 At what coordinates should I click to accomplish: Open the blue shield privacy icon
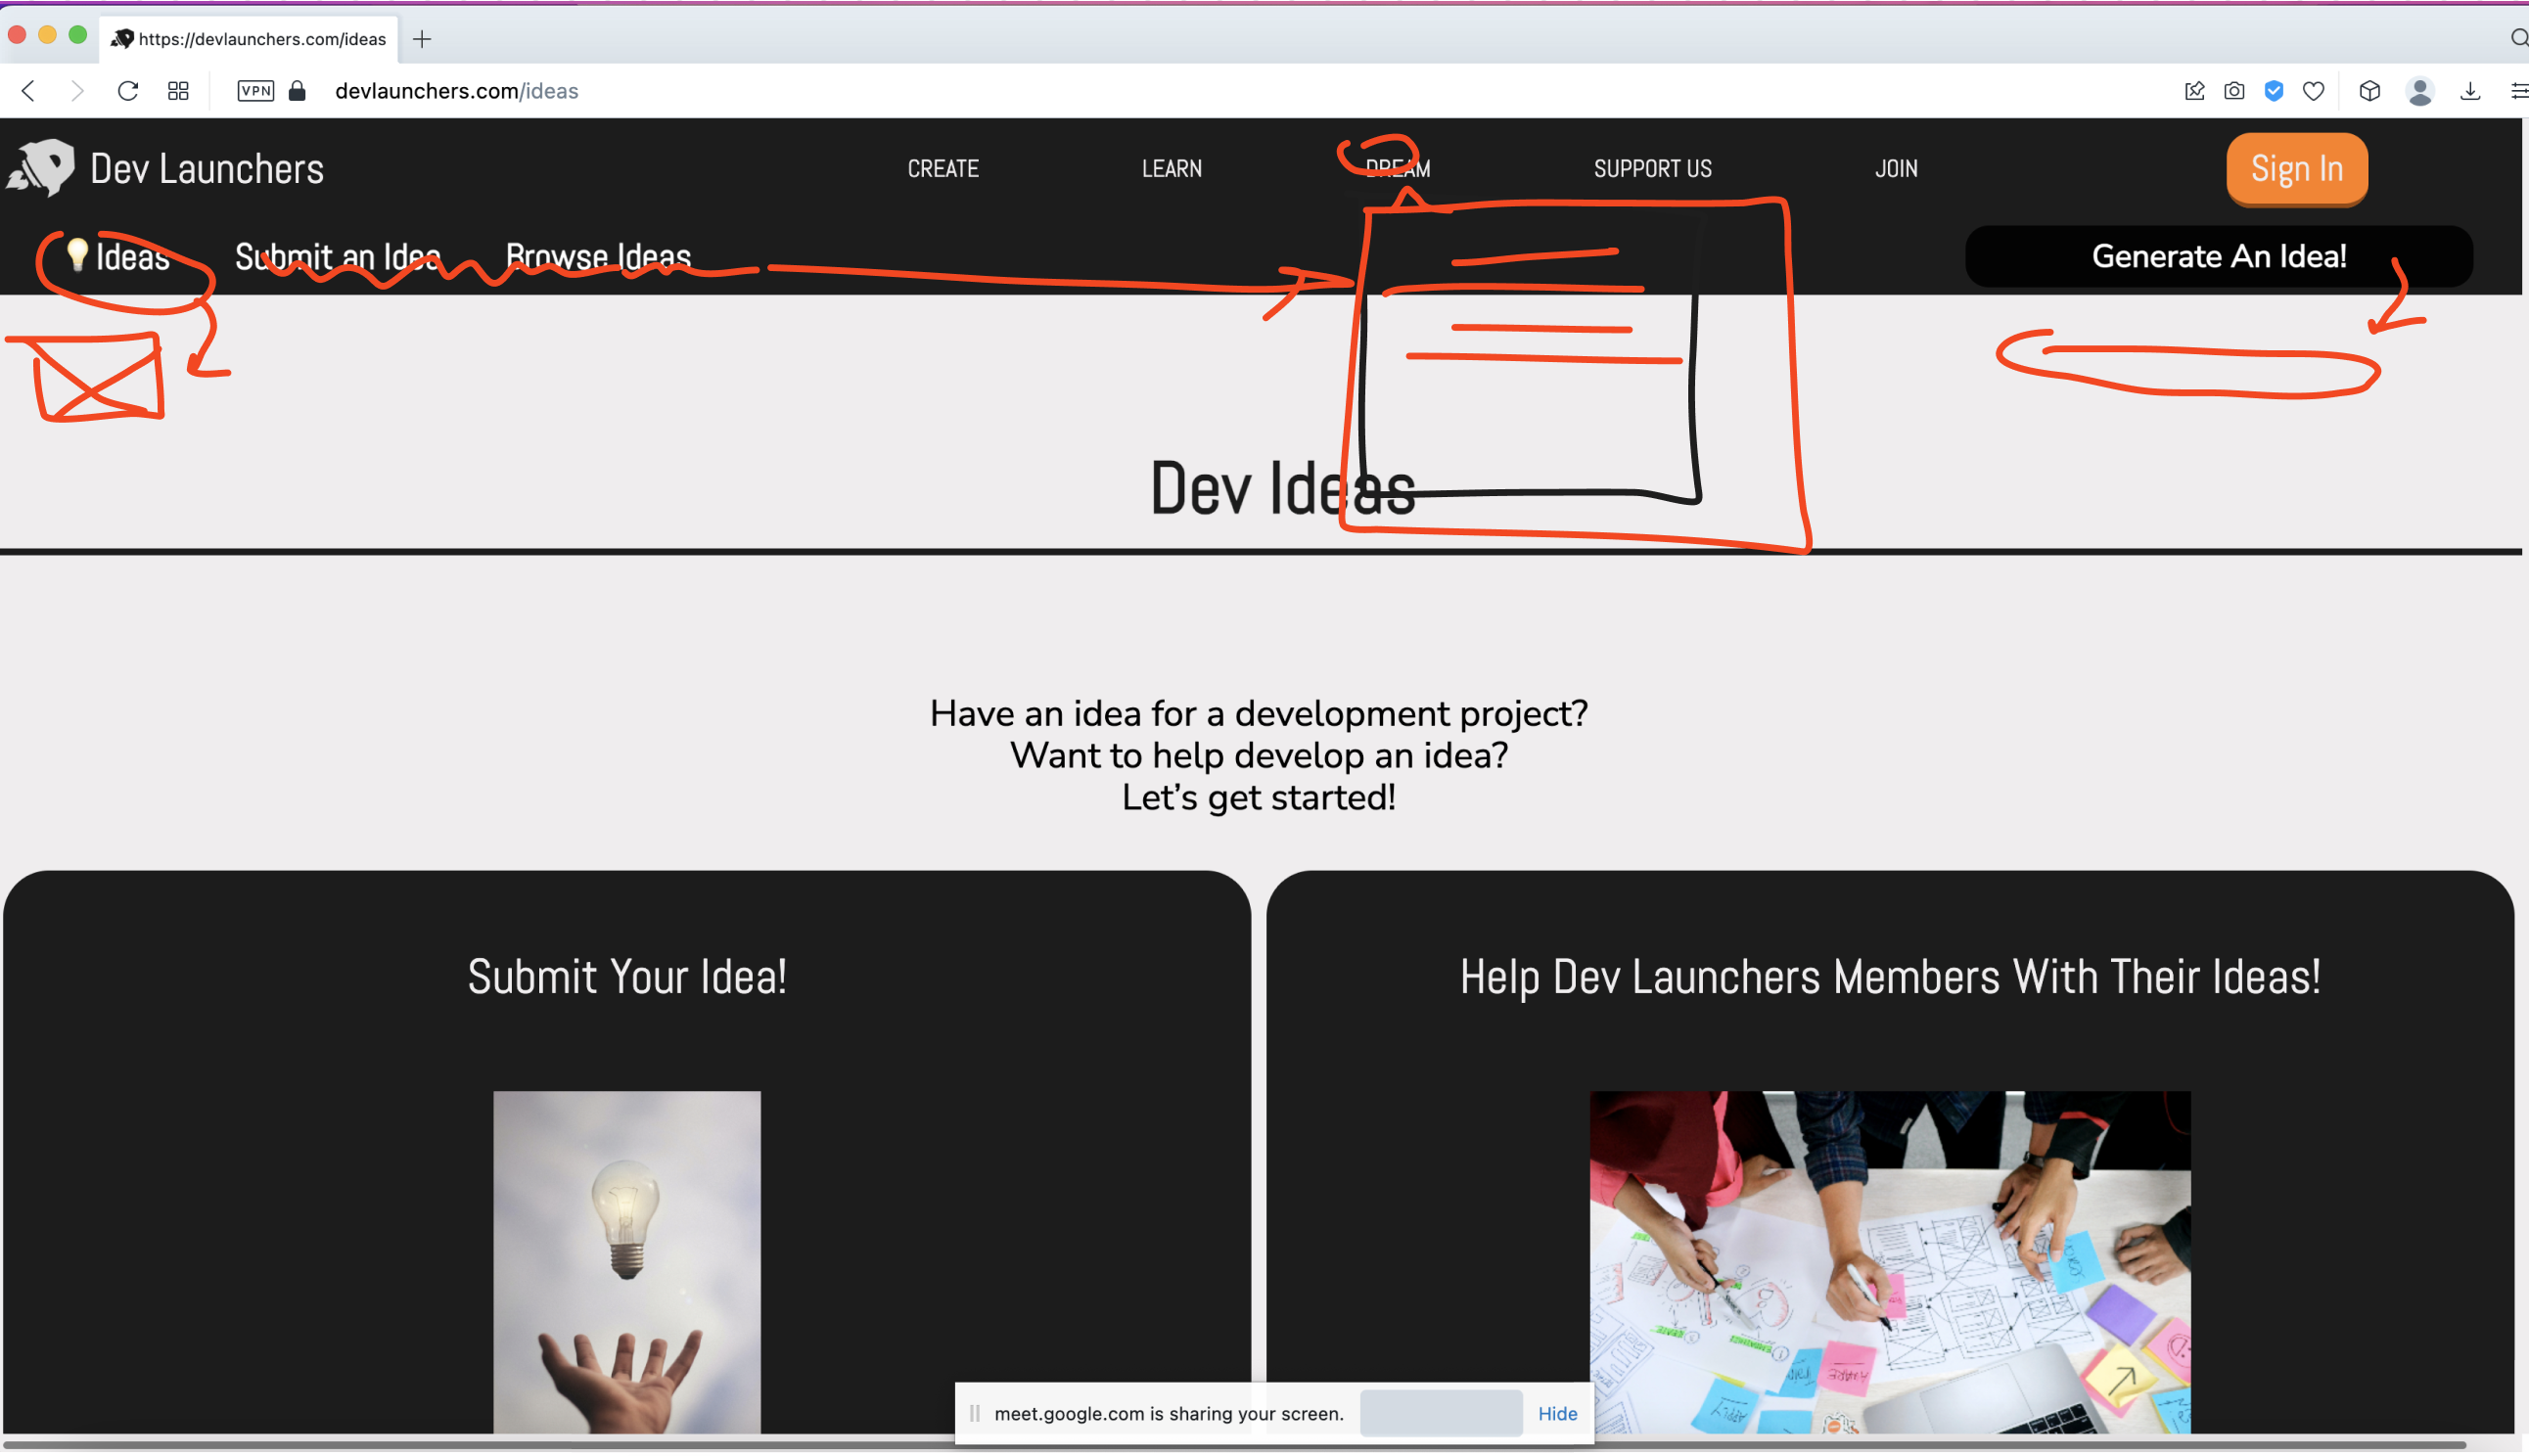click(2274, 91)
